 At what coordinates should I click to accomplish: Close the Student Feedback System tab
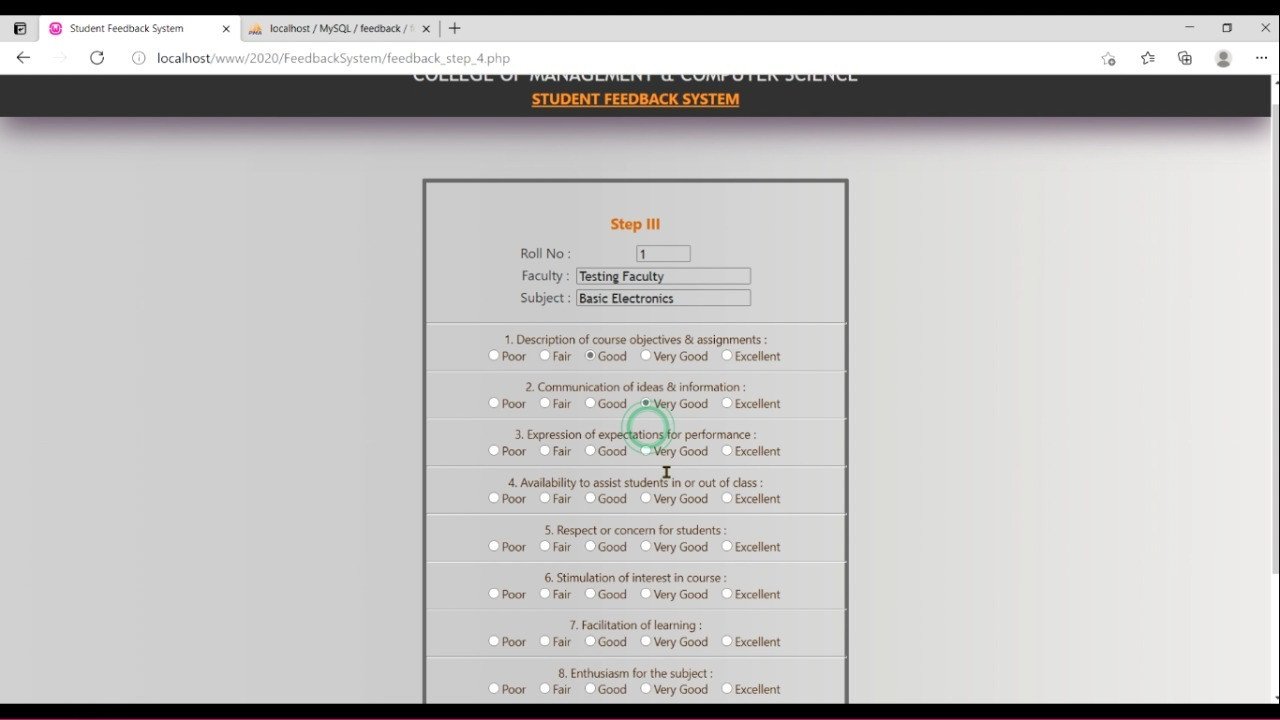226,29
